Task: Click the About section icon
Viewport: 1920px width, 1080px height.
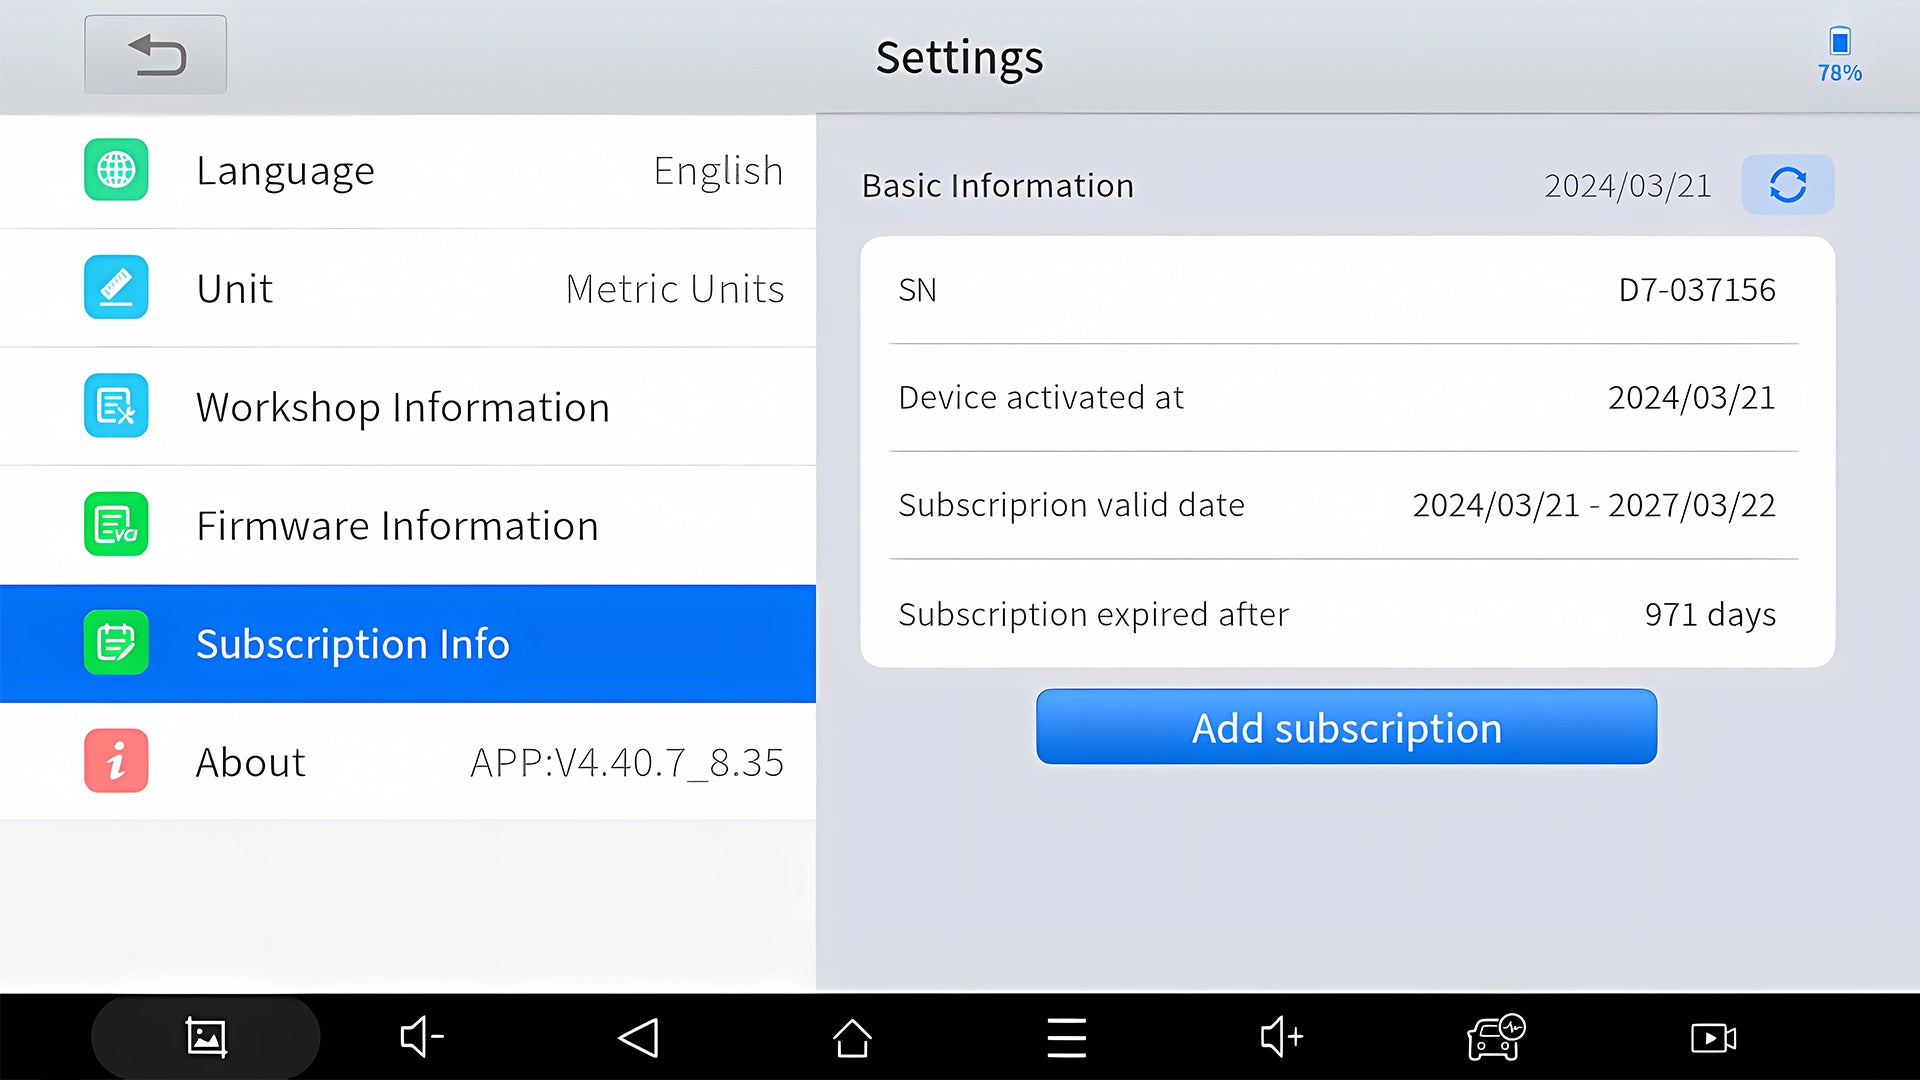Action: (115, 760)
